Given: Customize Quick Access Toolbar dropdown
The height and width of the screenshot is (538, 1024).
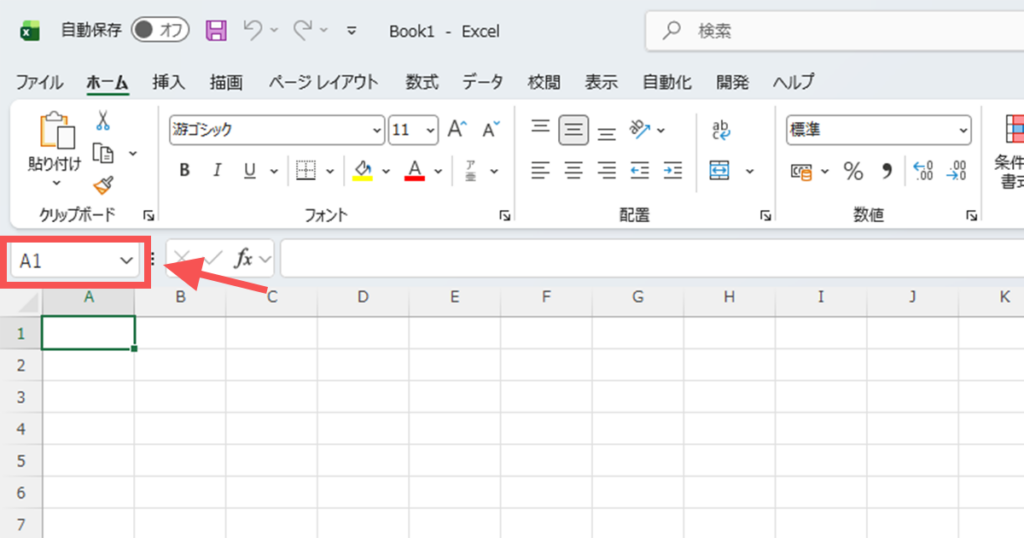Looking at the screenshot, I should (x=351, y=31).
